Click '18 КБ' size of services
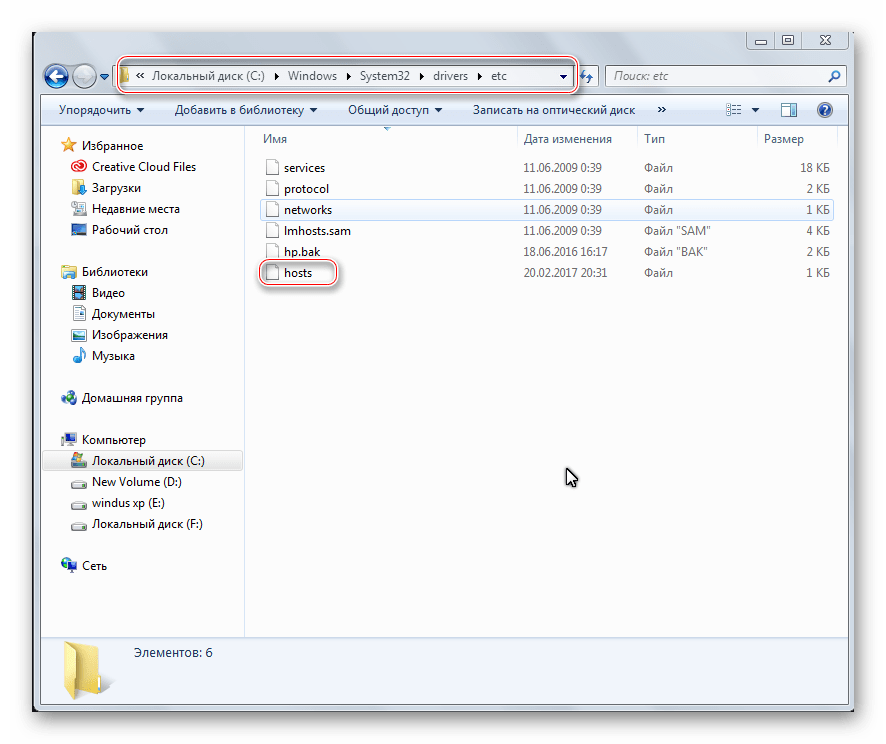Image resolution: width=886 pixels, height=744 pixels. 814,168
